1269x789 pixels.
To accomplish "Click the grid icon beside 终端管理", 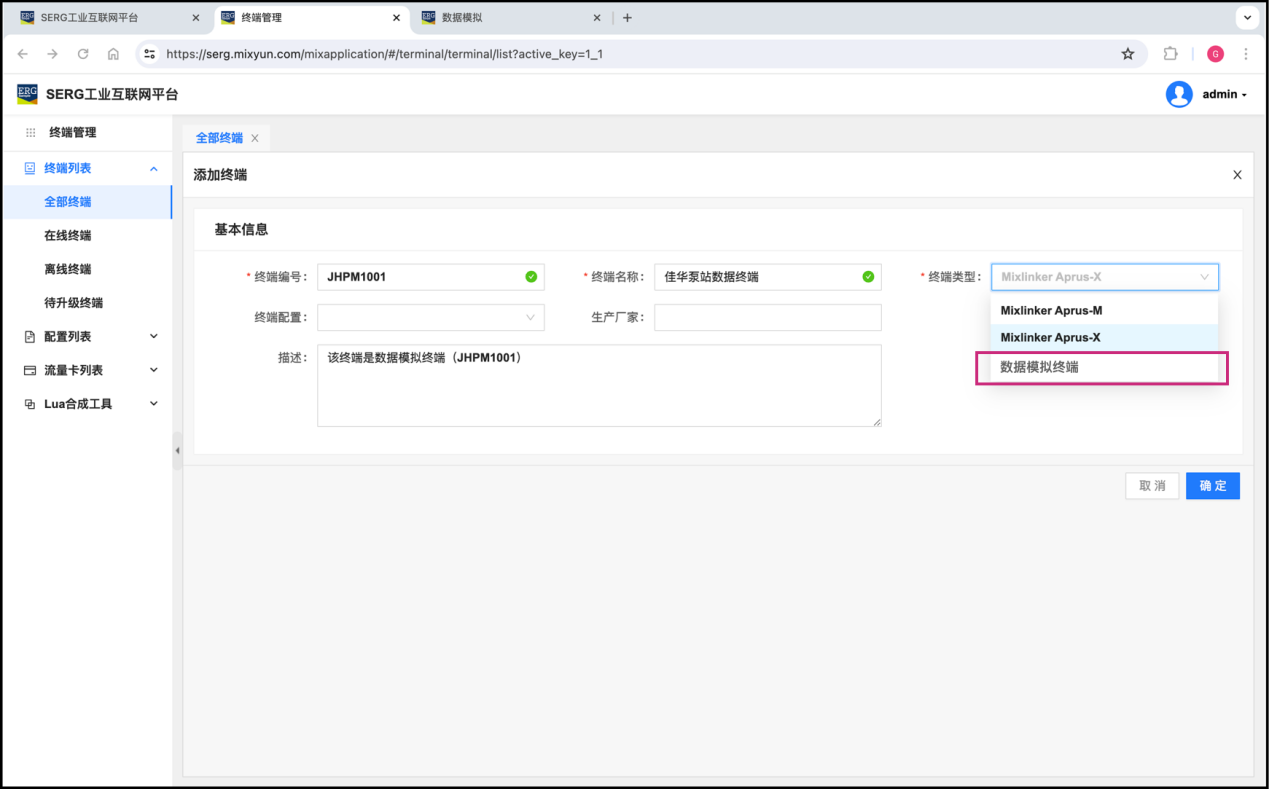I will click(30, 132).
